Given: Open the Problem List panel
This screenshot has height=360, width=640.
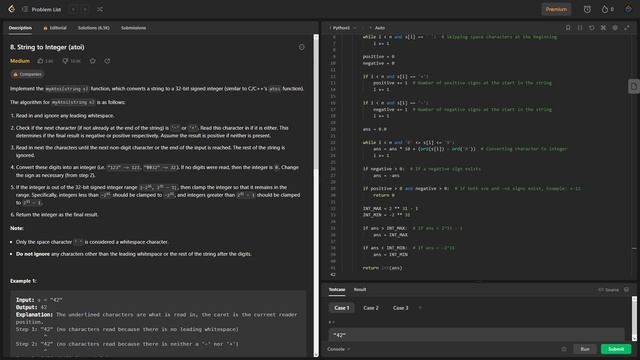Looking at the screenshot, I should click(41, 9).
